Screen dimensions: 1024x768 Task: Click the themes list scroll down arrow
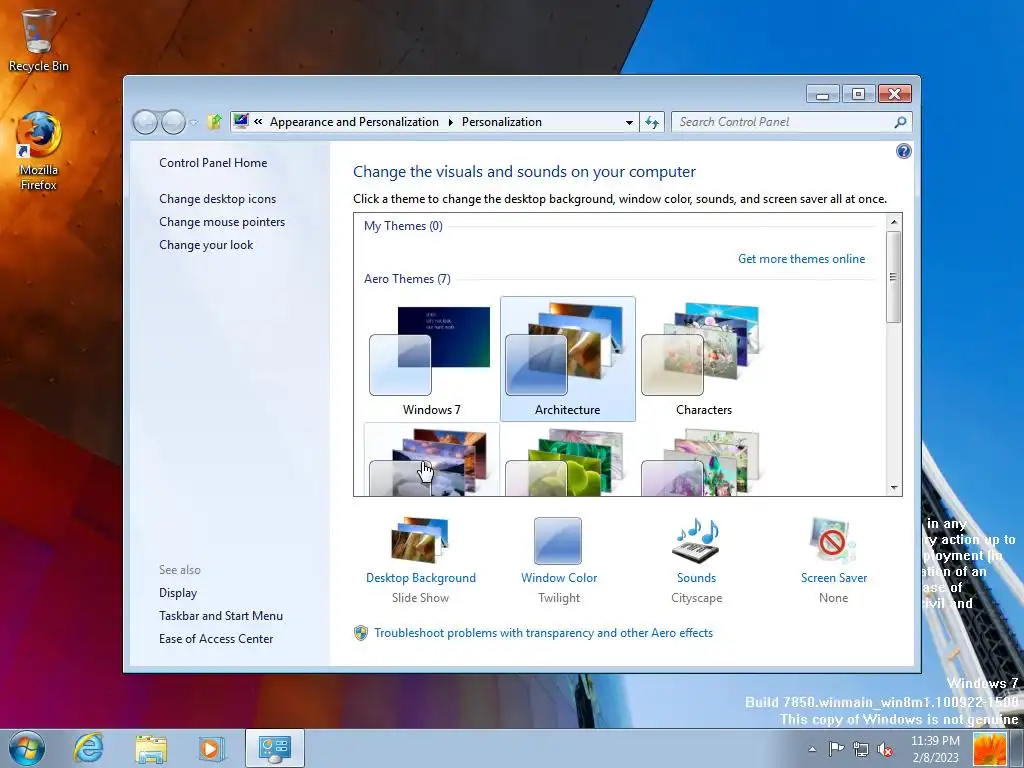click(x=893, y=488)
